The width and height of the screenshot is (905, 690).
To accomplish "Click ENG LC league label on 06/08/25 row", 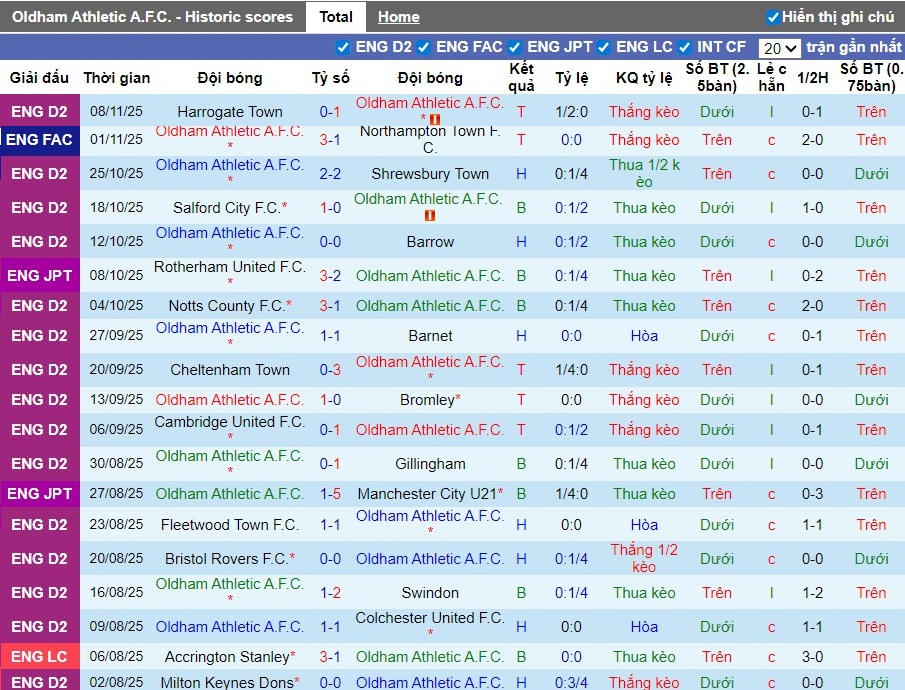I will (39, 657).
